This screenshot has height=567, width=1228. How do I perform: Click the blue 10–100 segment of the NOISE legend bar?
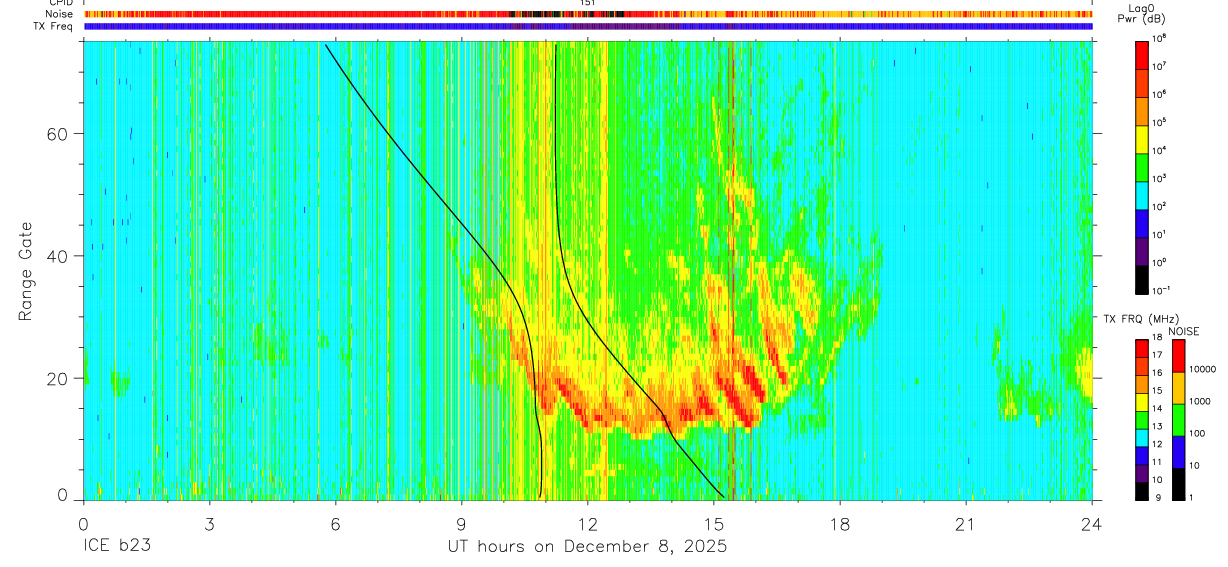(x=1179, y=451)
